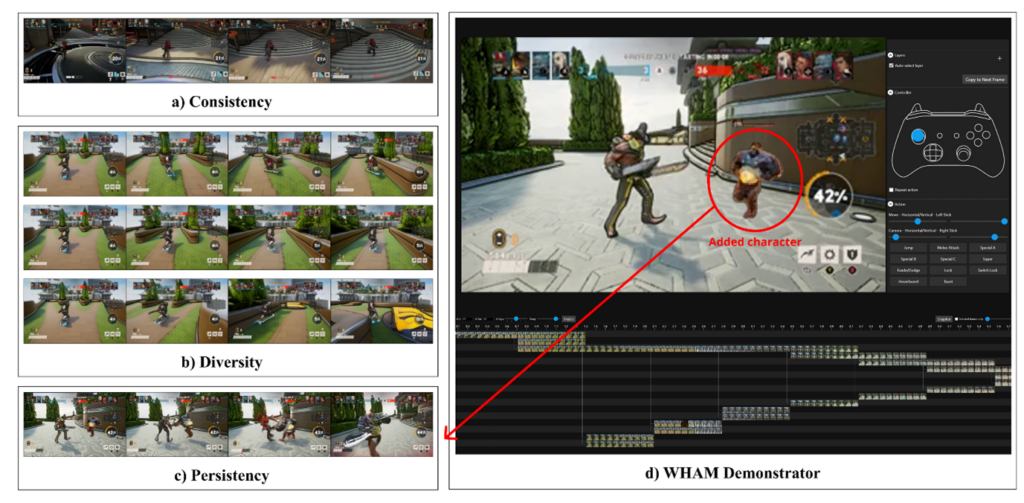1024x503 pixels.
Task: Click the dash ability icon in game view
Action: 805,254
